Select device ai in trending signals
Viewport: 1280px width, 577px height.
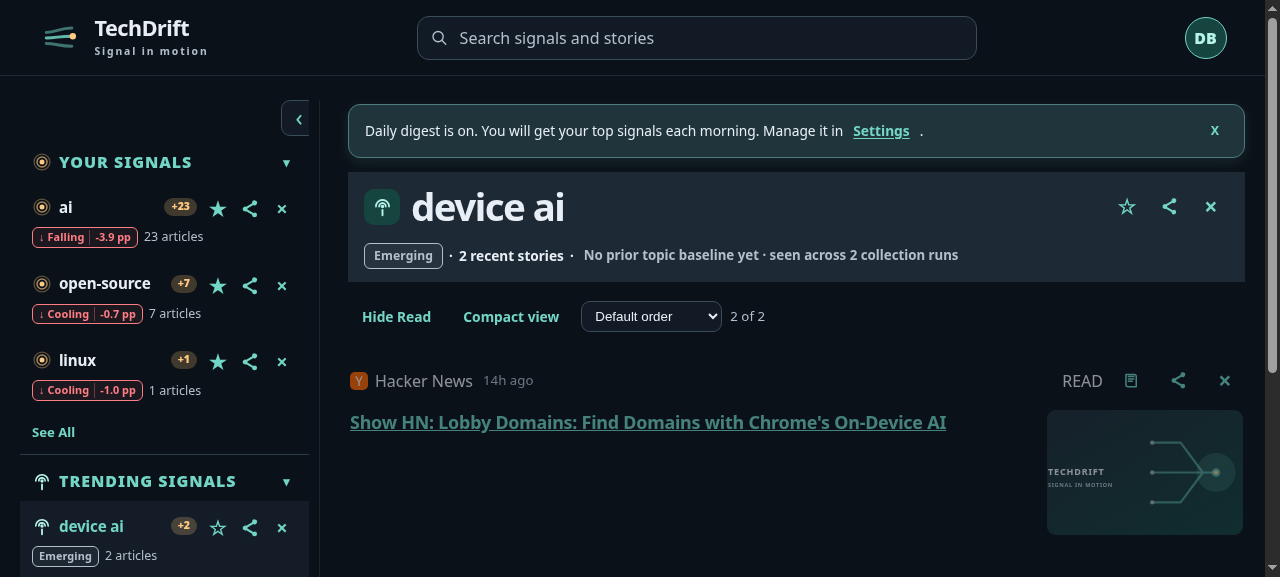click(91, 526)
